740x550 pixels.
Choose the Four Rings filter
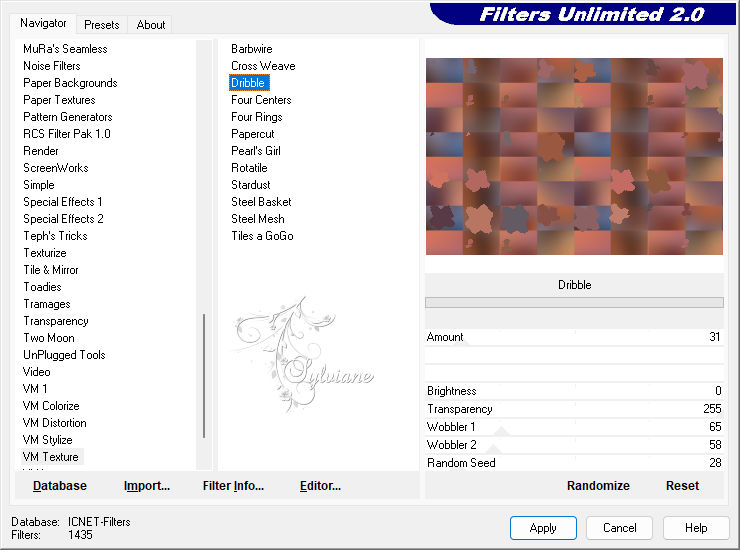pyautogui.click(x=257, y=117)
